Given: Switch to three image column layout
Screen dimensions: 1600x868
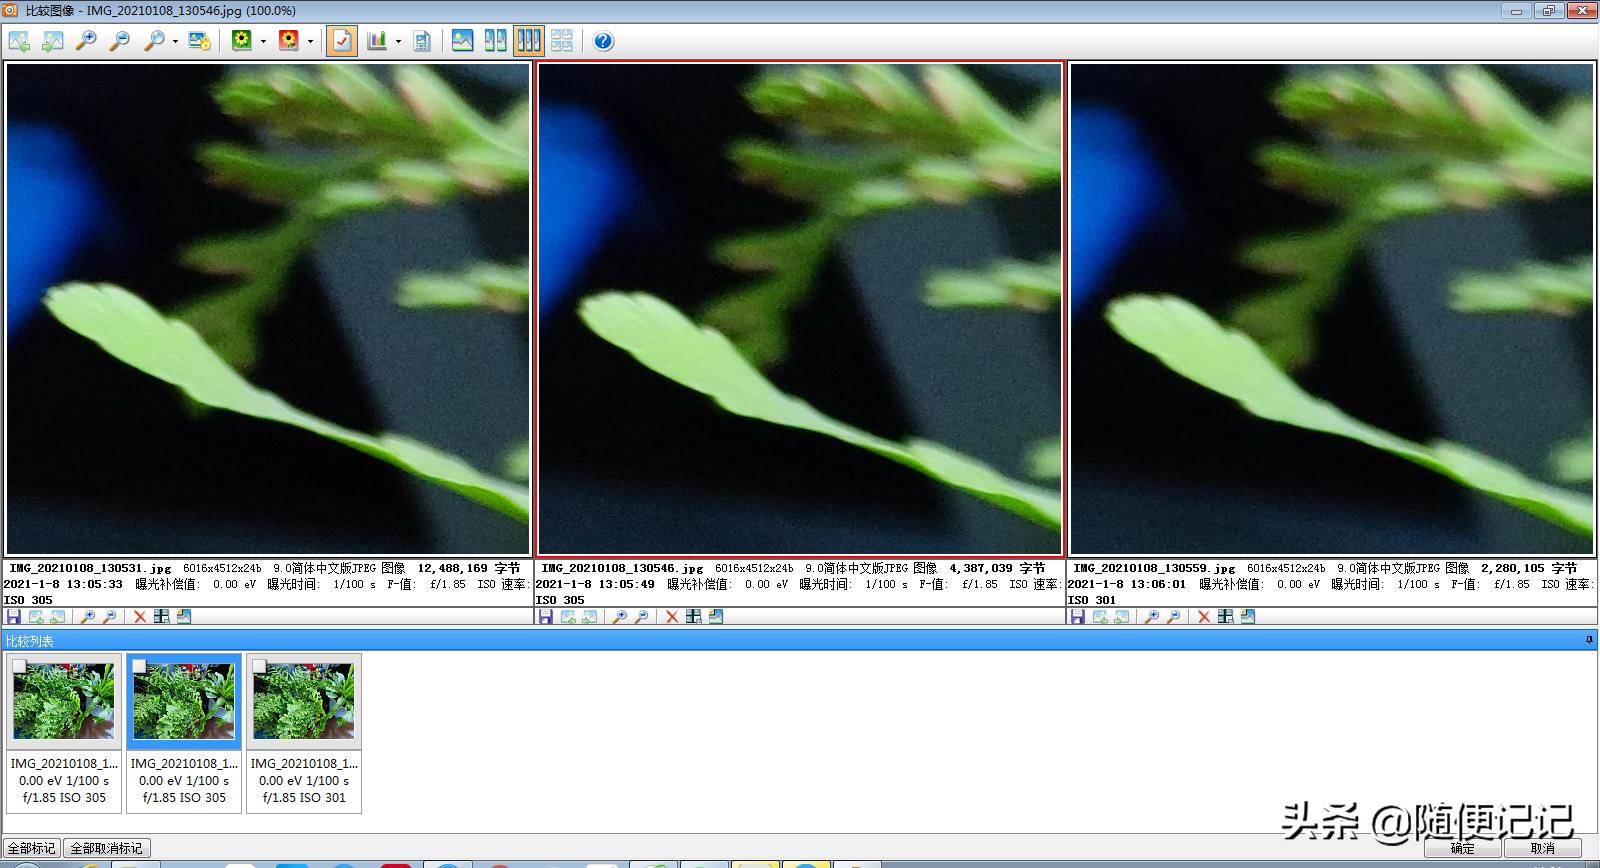Looking at the screenshot, I should point(528,41).
